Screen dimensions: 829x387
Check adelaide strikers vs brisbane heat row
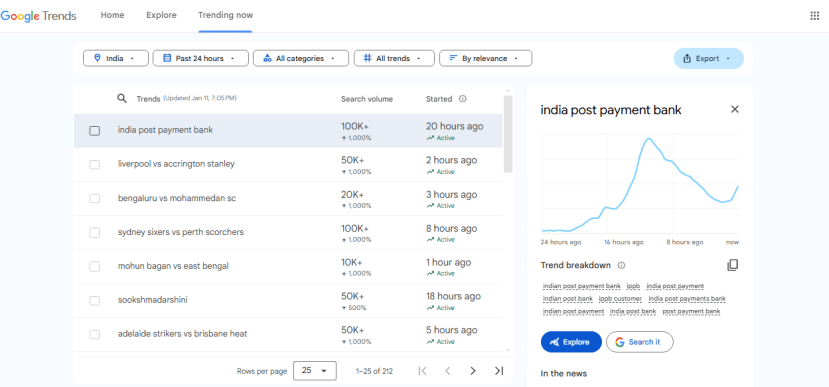pyautogui.click(x=95, y=334)
